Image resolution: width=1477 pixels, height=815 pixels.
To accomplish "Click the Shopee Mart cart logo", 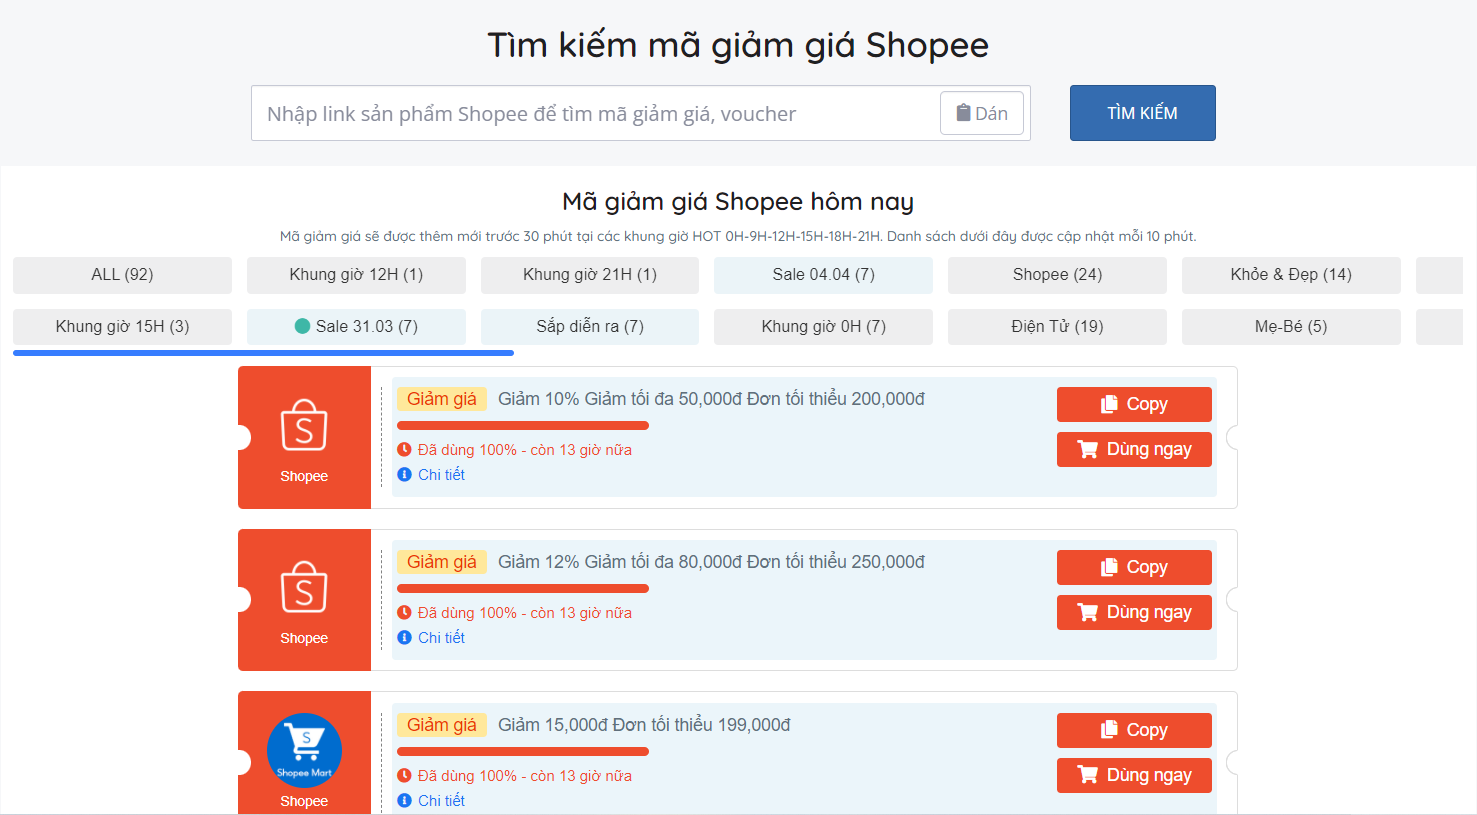I will click(x=304, y=750).
